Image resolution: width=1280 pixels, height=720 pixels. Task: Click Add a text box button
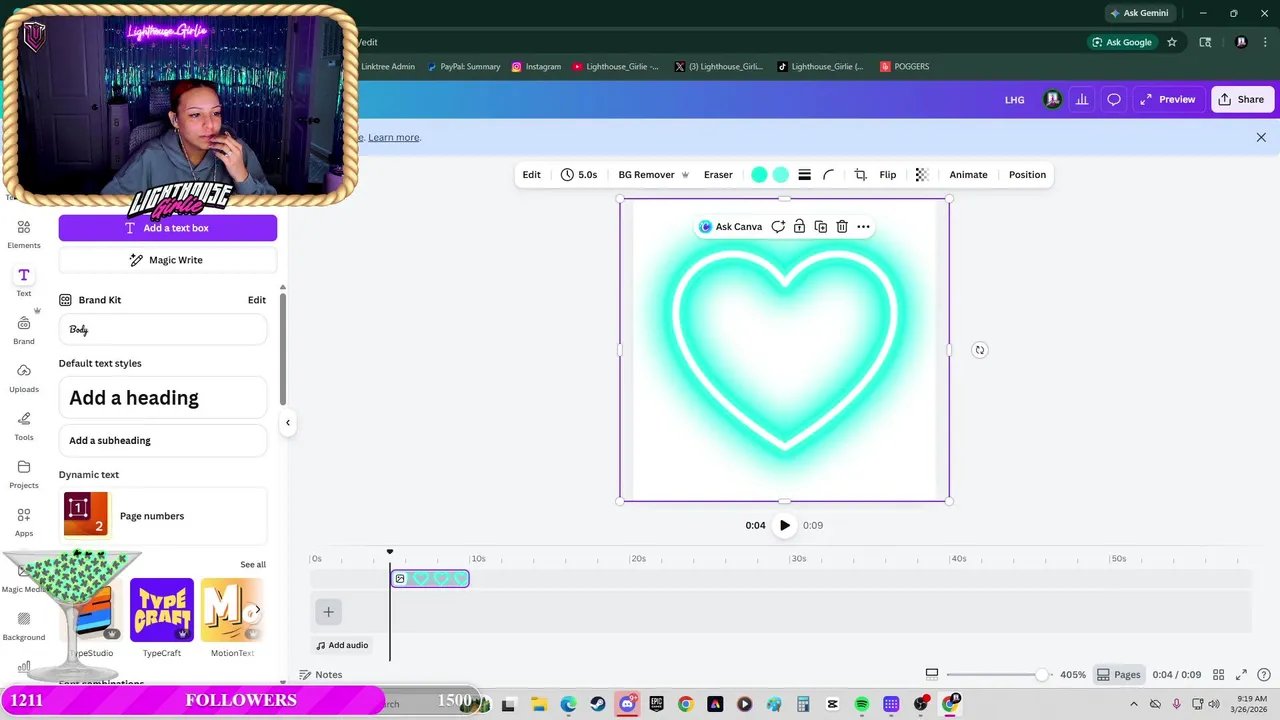(168, 228)
